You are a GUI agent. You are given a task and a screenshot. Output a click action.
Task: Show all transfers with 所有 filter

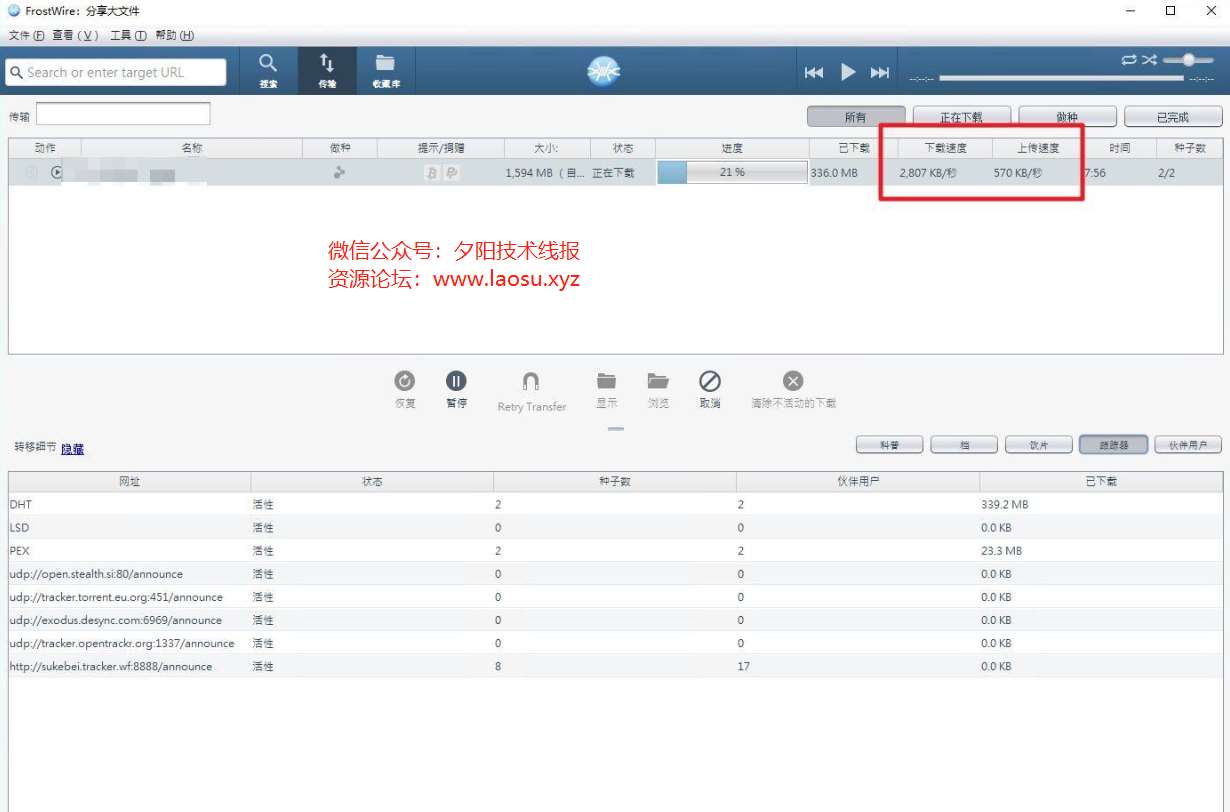[856, 117]
